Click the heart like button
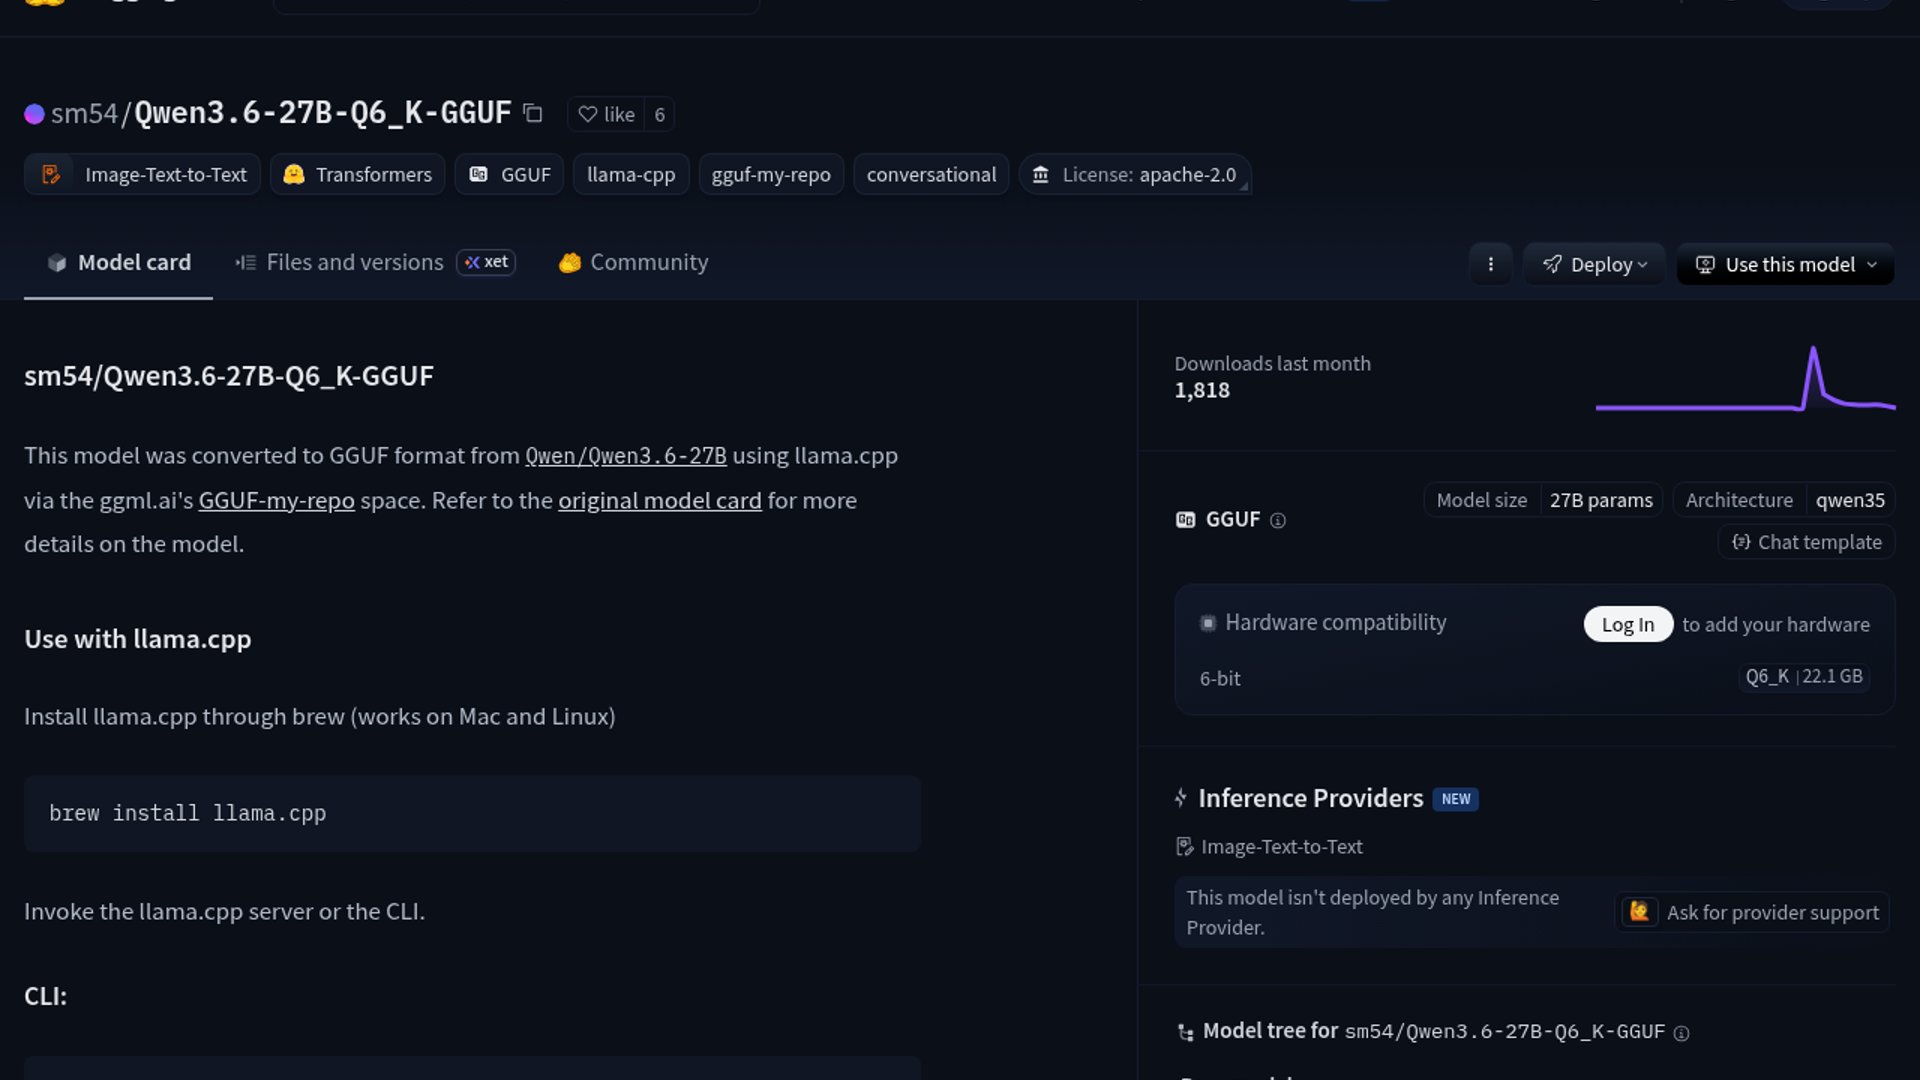Screen dimensions: 1920x1080 606,114
